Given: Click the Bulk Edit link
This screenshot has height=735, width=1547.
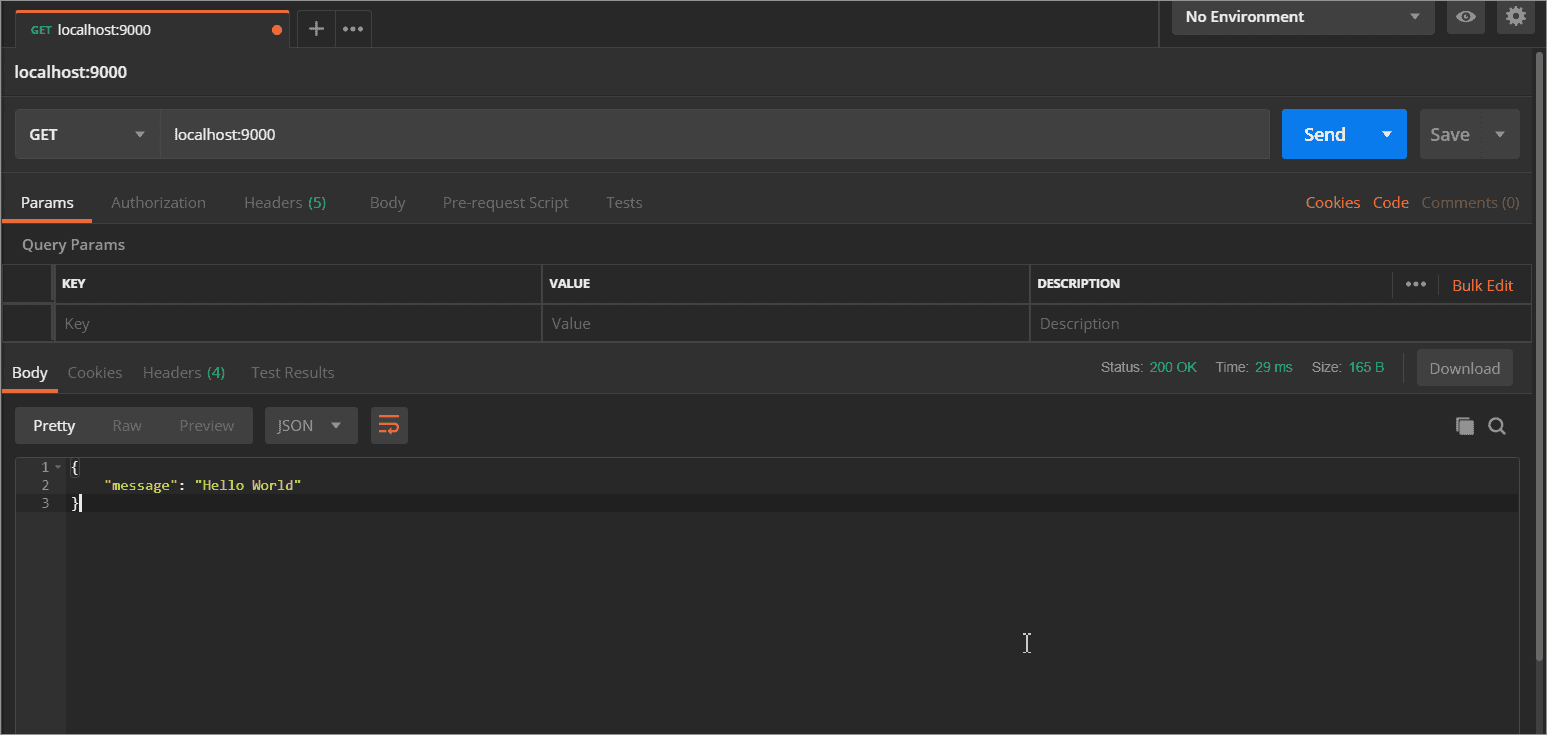Looking at the screenshot, I should (x=1482, y=285).
